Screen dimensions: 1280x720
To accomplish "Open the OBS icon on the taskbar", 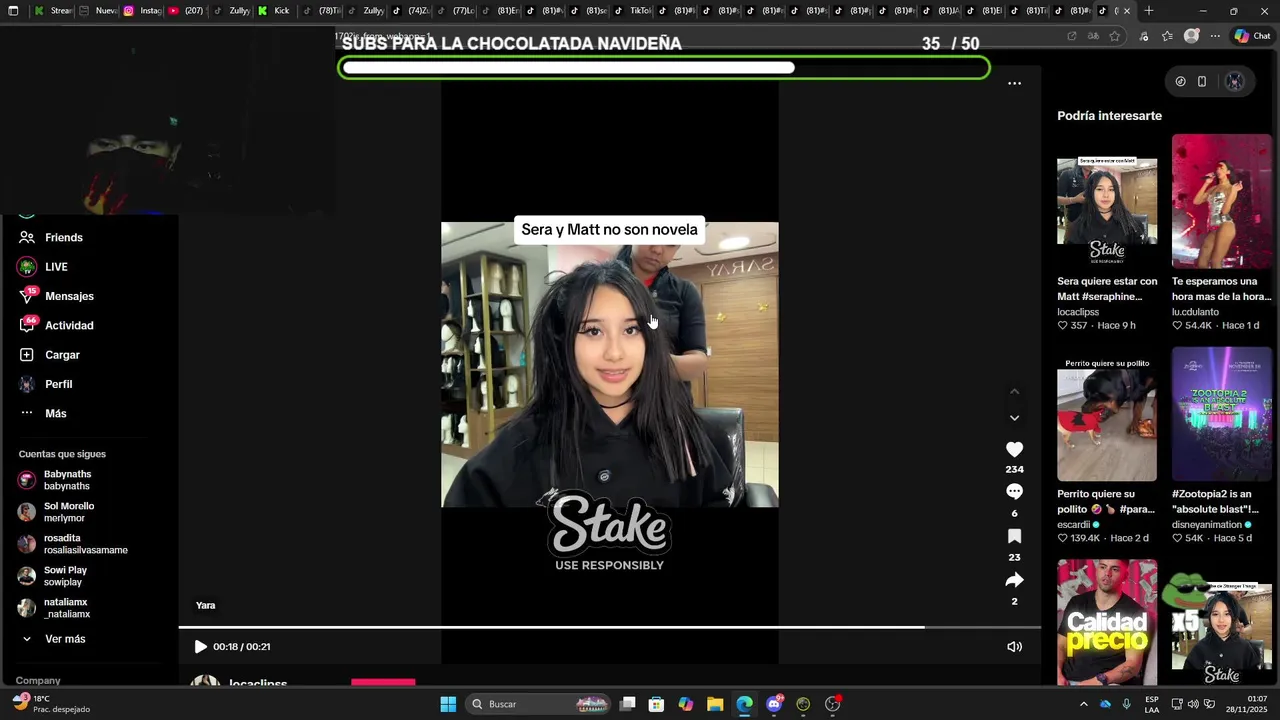I will click(x=833, y=704).
